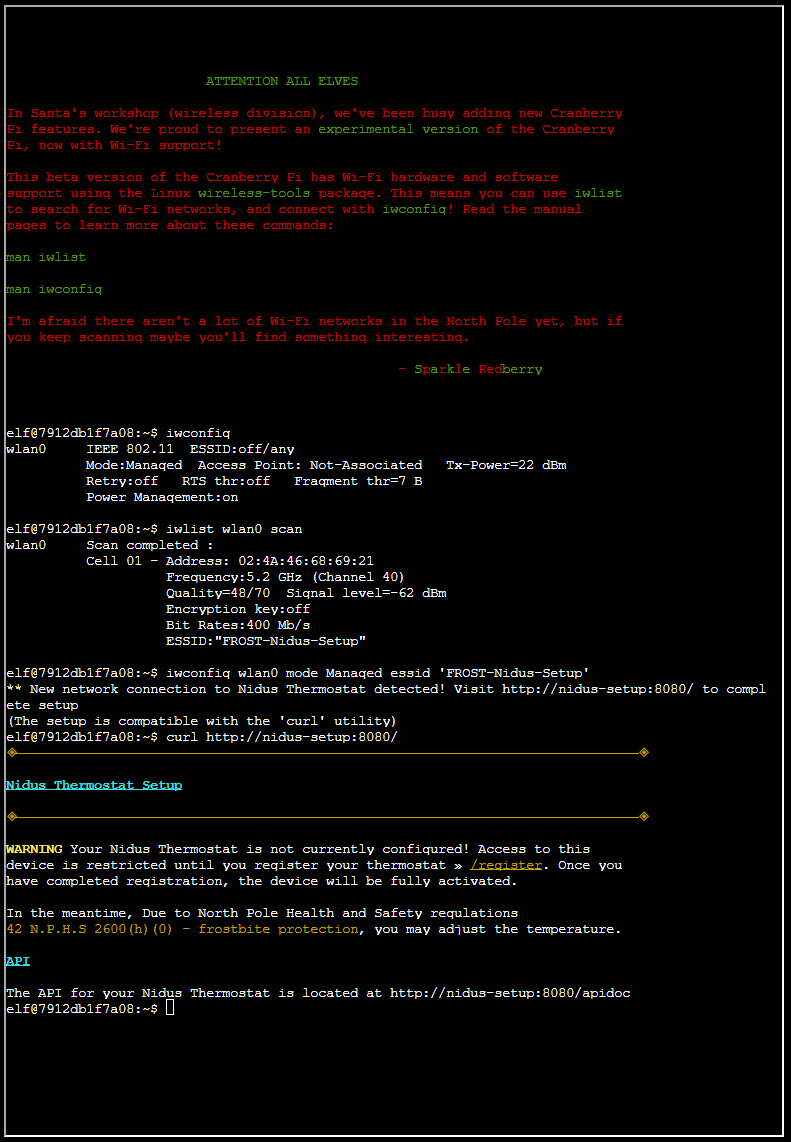The image size is (791, 1142).
Task: Click the Nidus Thermostat Setup heading
Action: 94,785
